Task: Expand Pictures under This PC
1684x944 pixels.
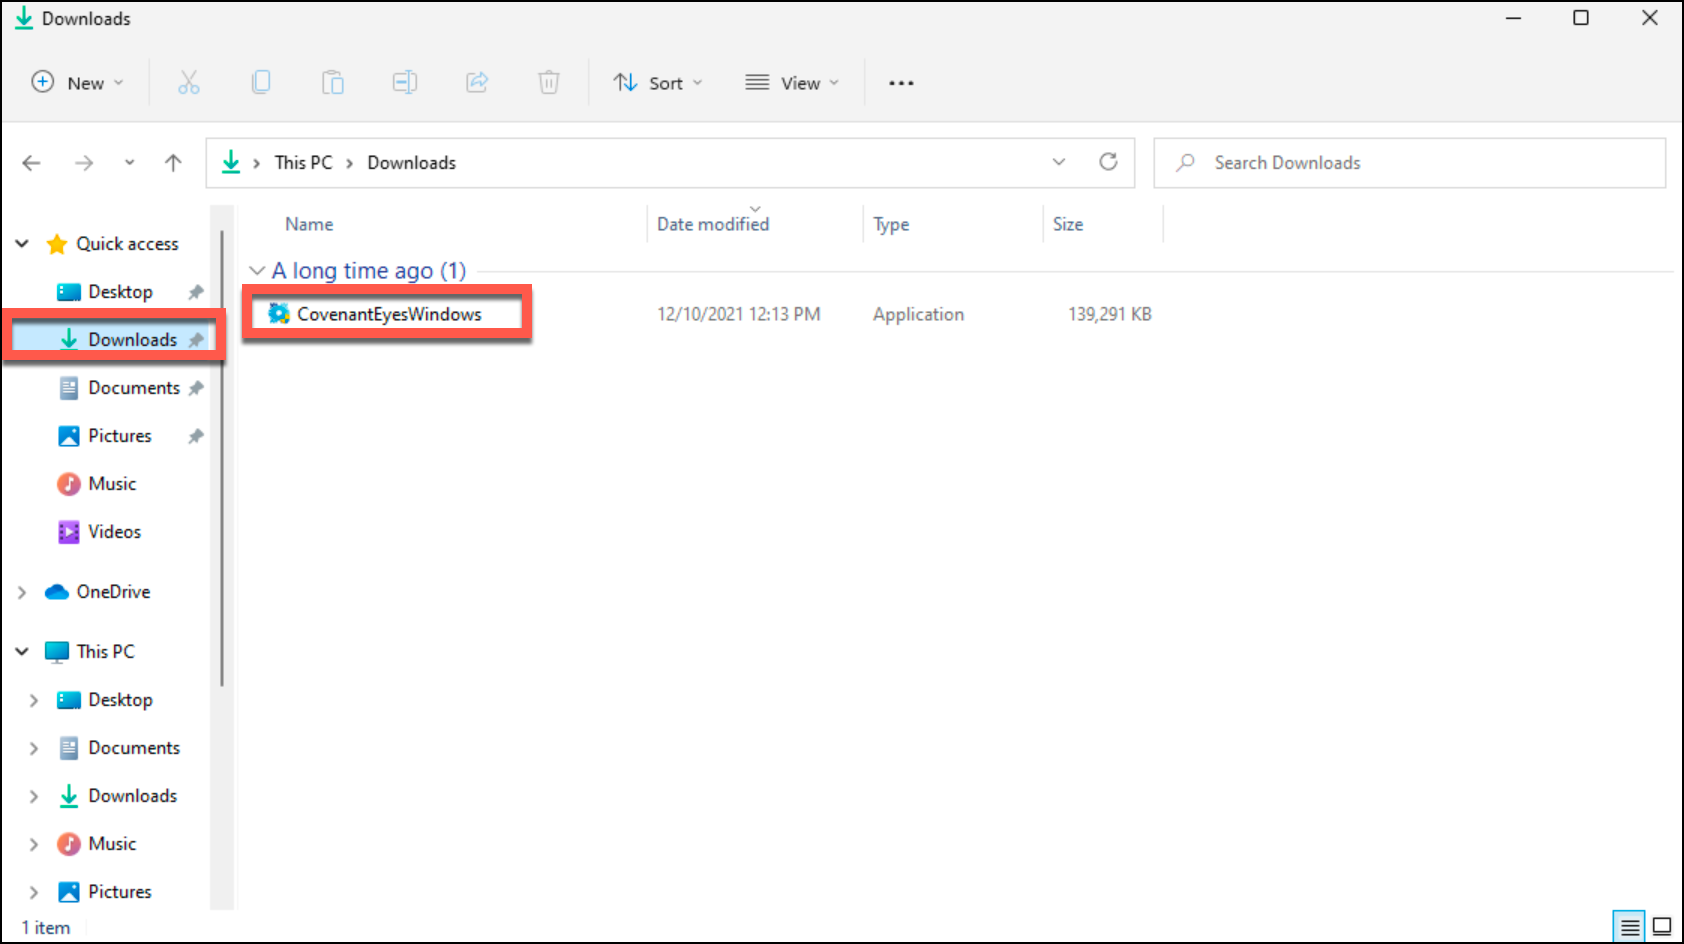Action: [x=34, y=892]
